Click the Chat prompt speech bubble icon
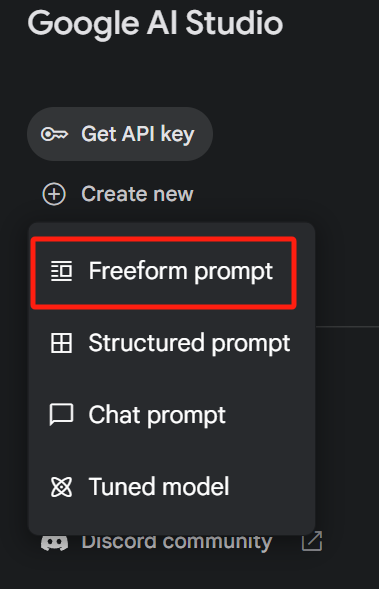Image resolution: width=379 pixels, height=589 pixels. (x=61, y=415)
